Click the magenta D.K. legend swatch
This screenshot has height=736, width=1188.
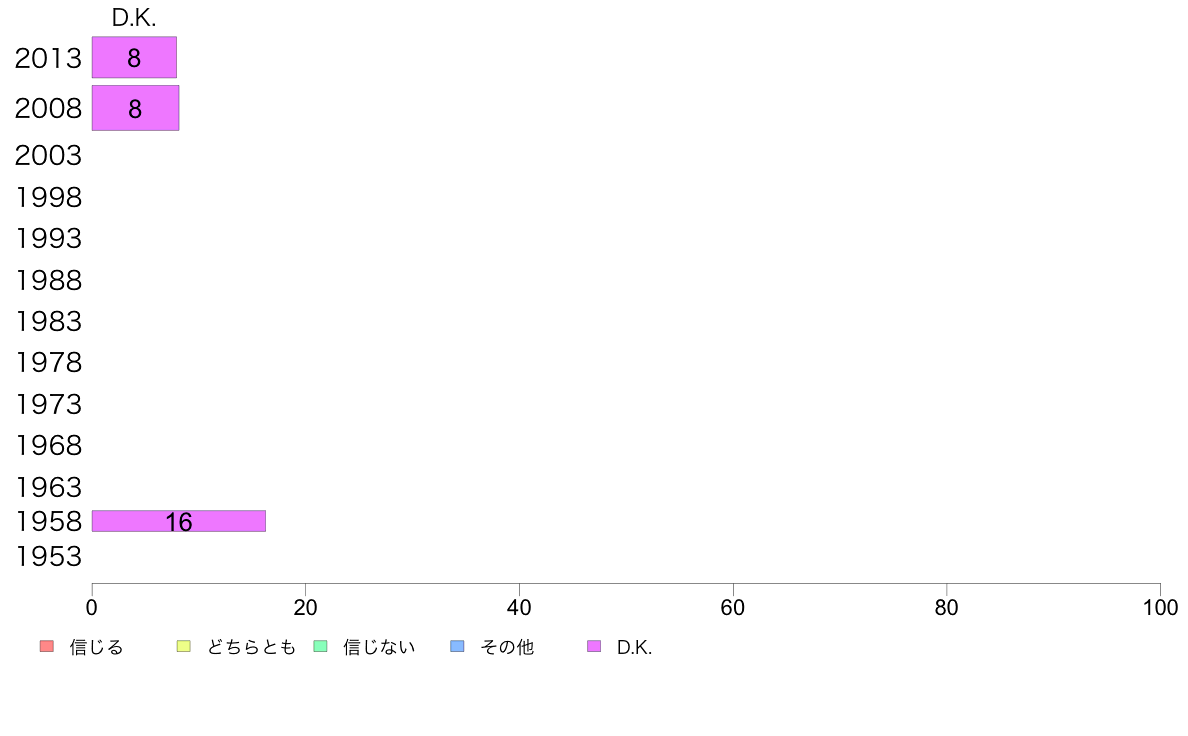594,646
